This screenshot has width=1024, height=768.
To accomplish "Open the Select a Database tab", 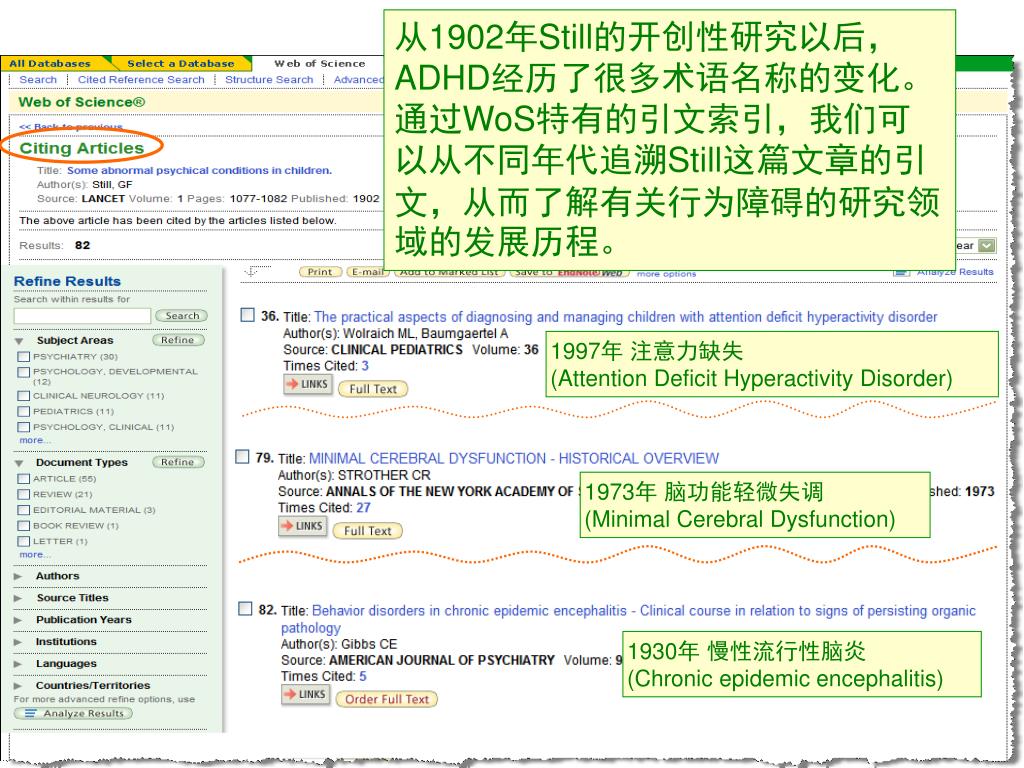I will pyautogui.click(x=181, y=63).
